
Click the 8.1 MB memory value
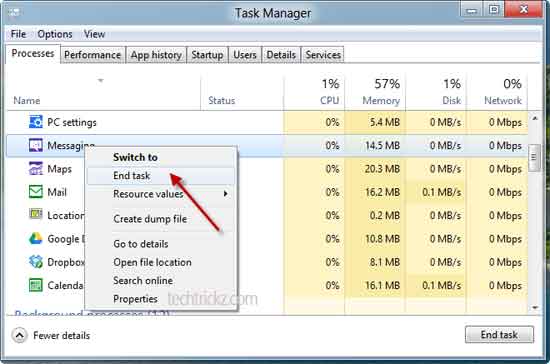coord(385,262)
